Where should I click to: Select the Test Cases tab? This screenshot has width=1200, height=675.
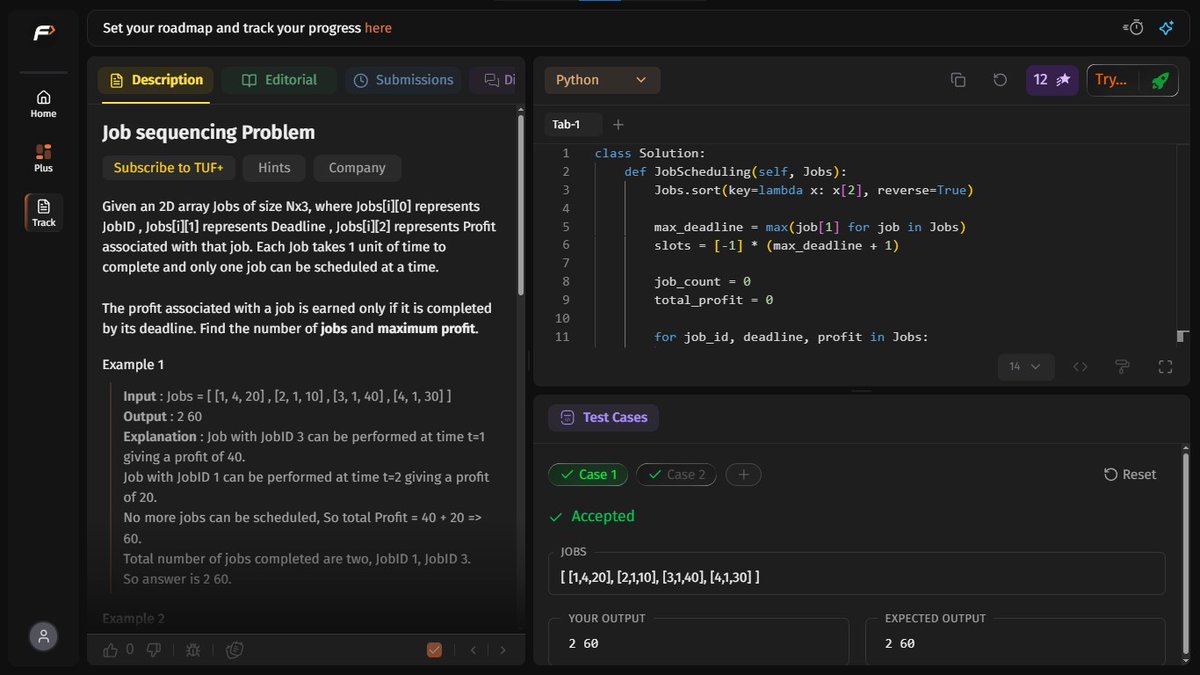pyautogui.click(x=603, y=417)
